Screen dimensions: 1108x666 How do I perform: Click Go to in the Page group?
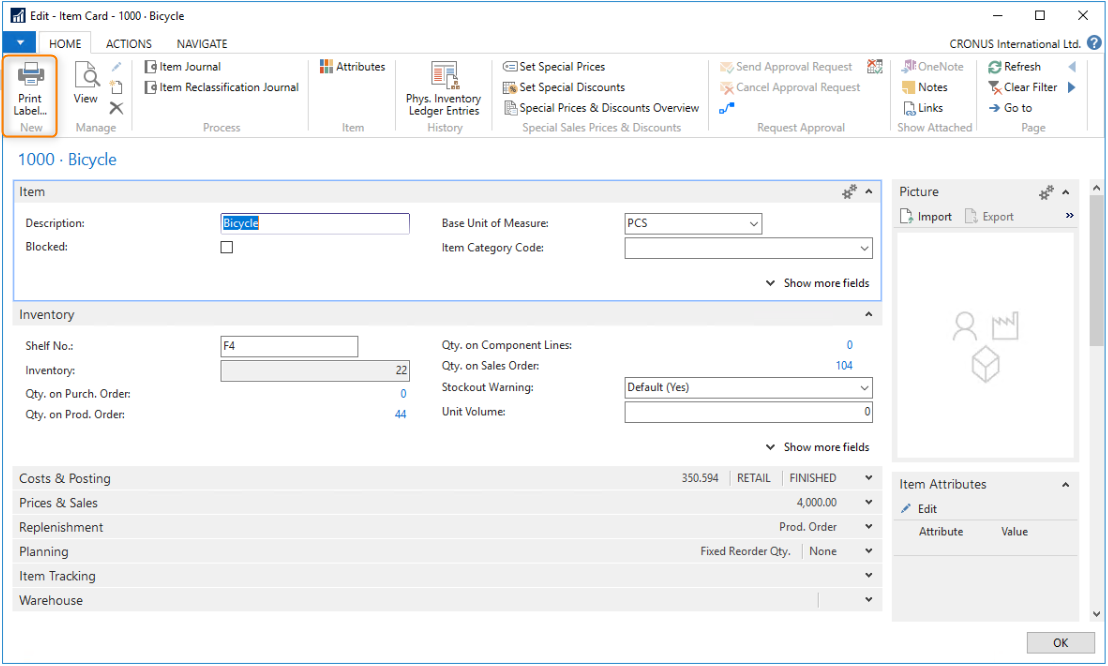click(1010, 107)
